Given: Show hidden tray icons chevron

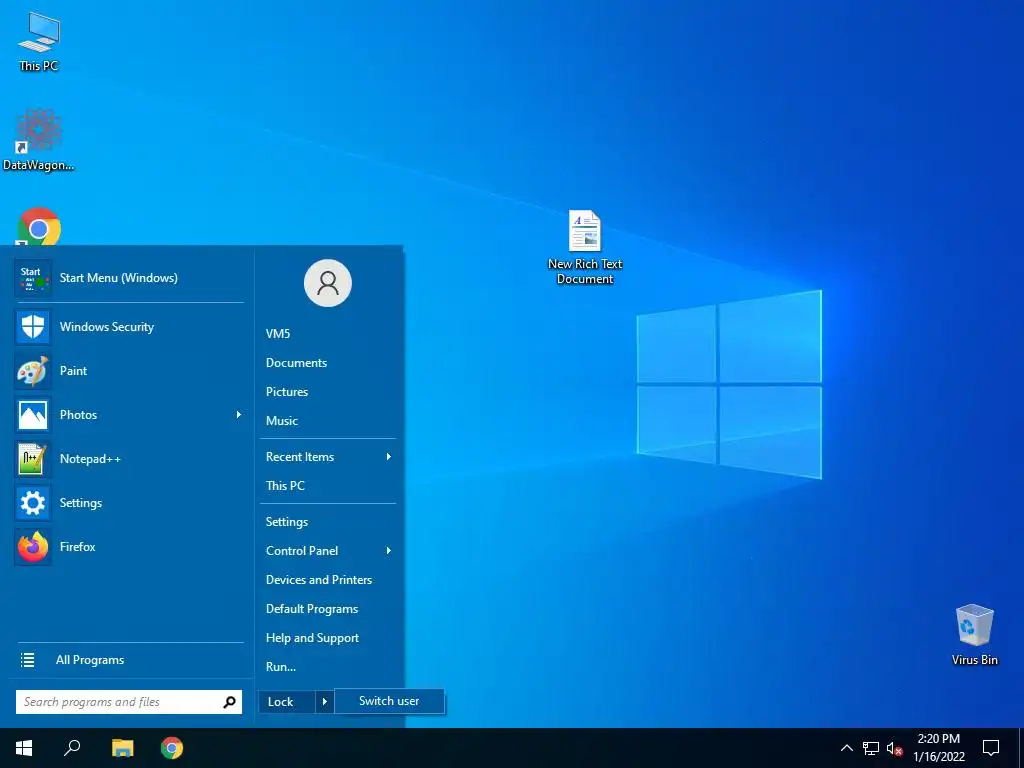Looking at the screenshot, I should (x=846, y=748).
